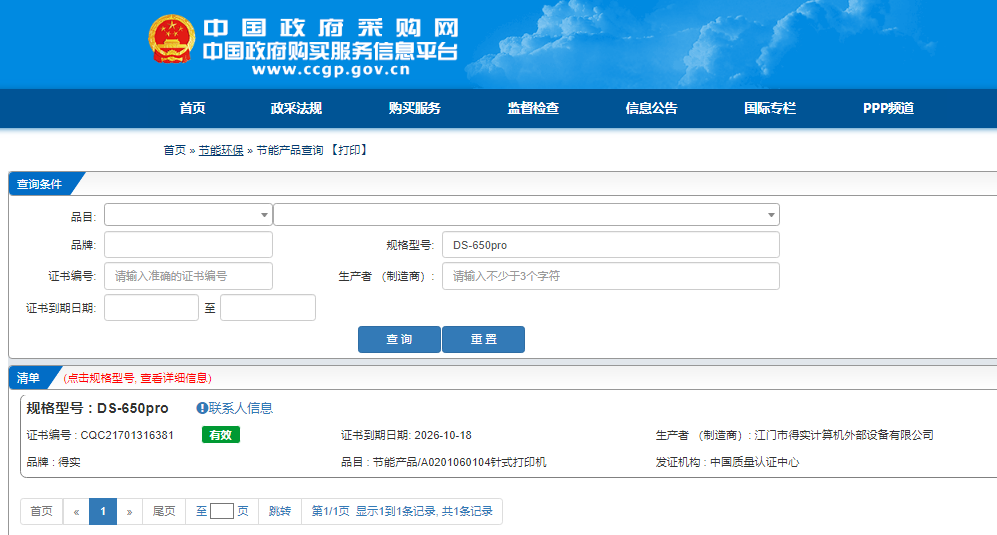997x535 pixels.
Task: Click the 尾页 last-page button
Action: 163,511
